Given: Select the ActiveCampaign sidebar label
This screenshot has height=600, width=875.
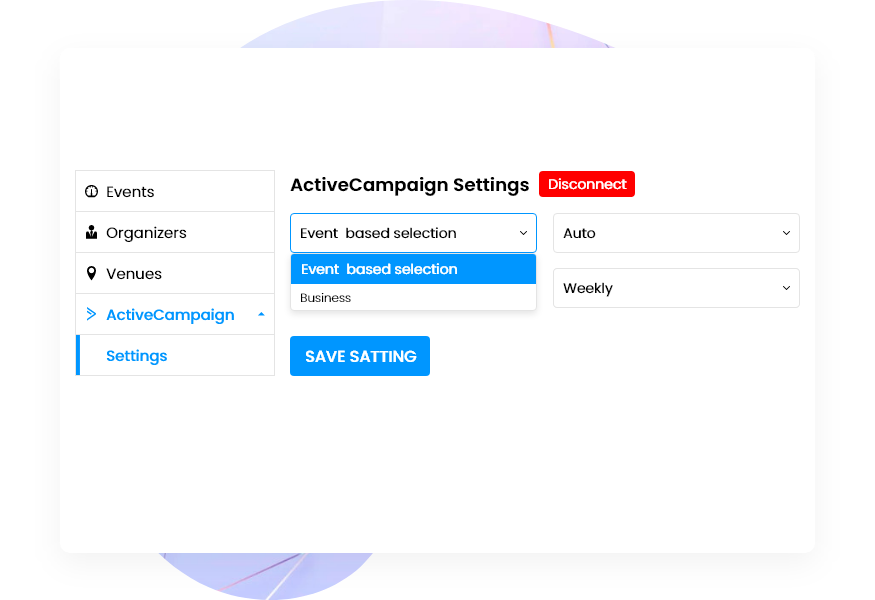Looking at the screenshot, I should point(170,315).
